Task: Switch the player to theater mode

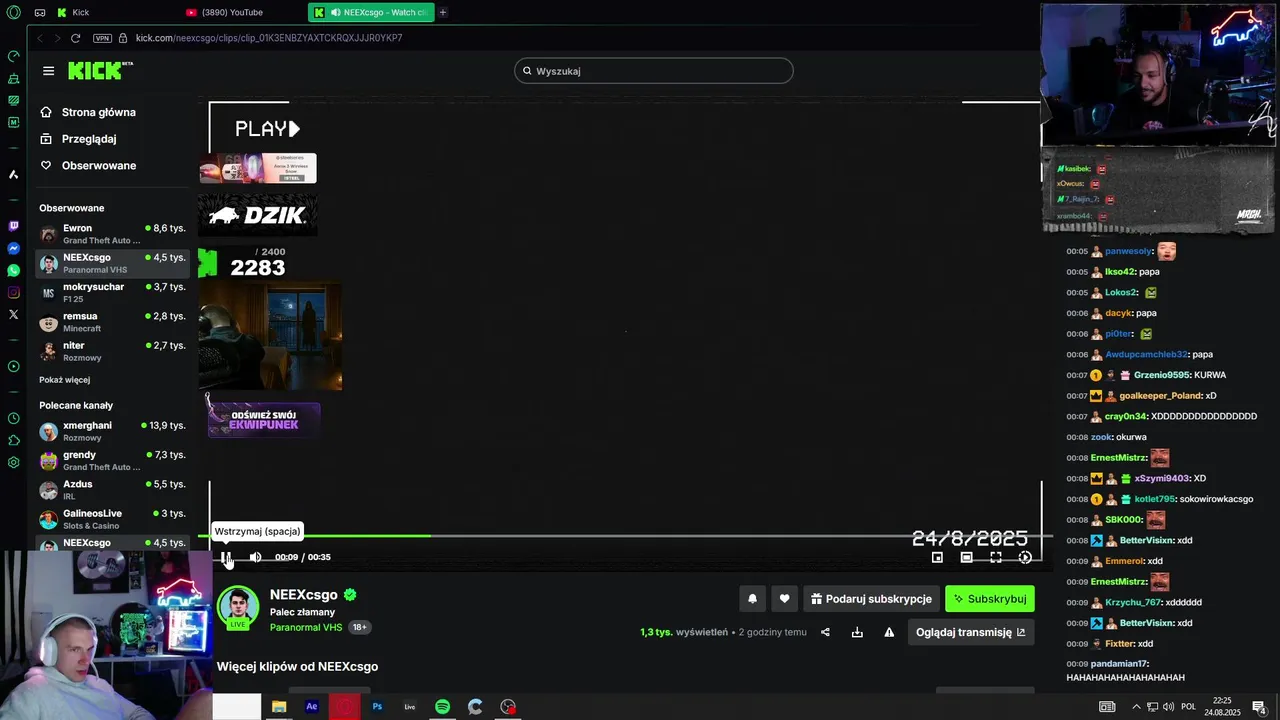Action: [966, 557]
